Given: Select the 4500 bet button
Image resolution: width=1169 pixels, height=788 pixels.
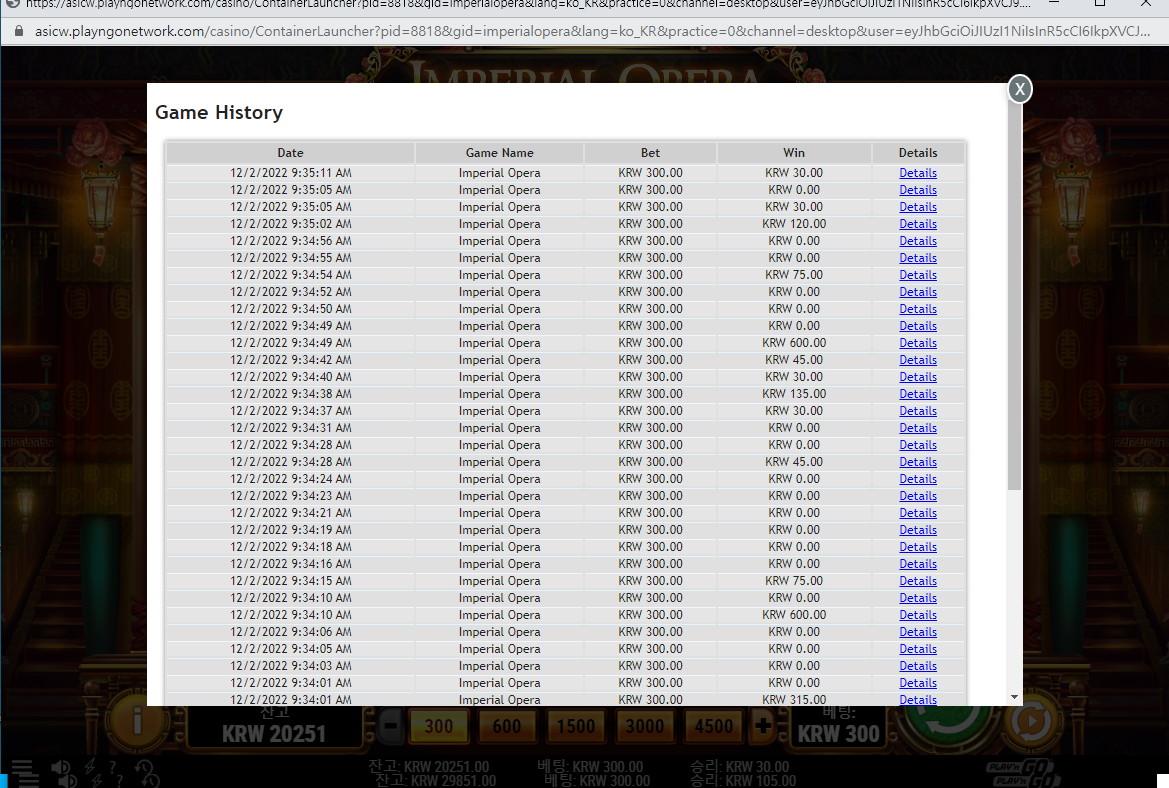Looking at the screenshot, I should [x=713, y=726].
